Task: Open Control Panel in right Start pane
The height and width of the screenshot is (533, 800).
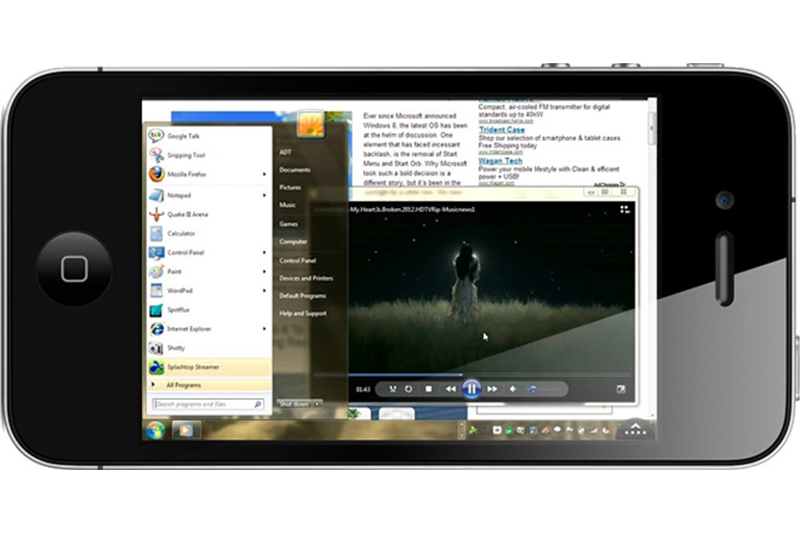Action: pos(297,260)
